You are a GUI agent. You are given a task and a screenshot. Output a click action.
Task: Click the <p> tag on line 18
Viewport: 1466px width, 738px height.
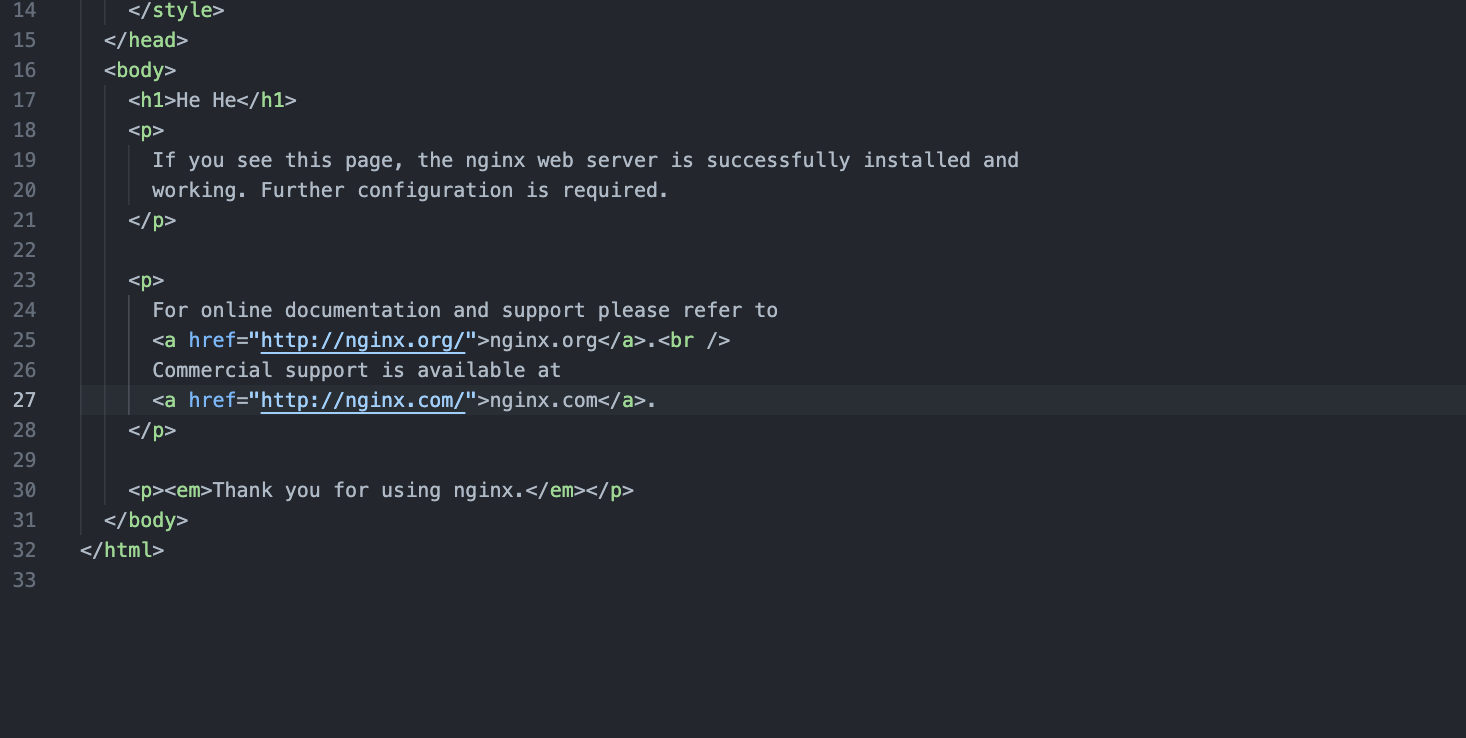pos(146,130)
